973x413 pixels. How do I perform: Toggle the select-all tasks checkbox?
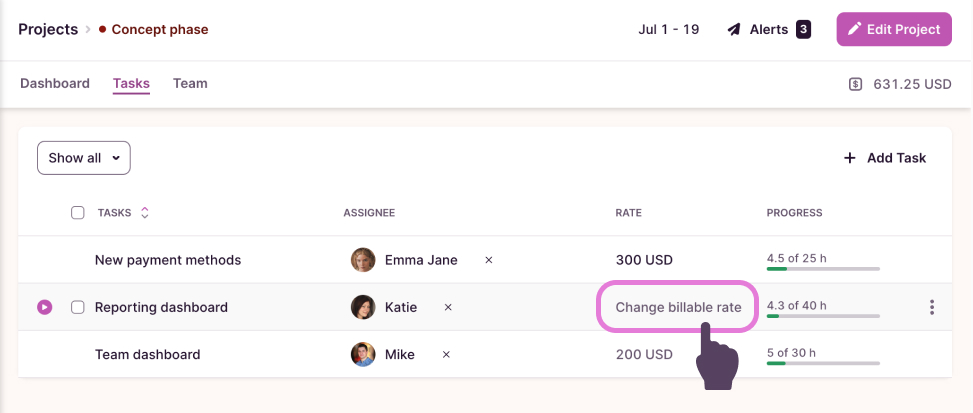click(78, 213)
